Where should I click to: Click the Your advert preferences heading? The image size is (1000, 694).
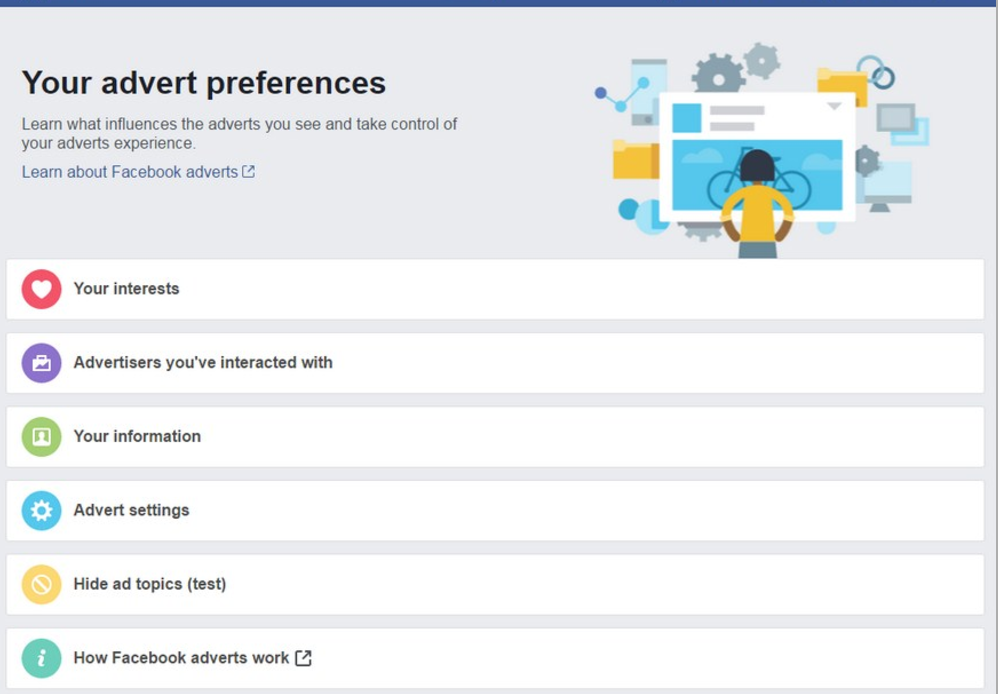[203, 83]
